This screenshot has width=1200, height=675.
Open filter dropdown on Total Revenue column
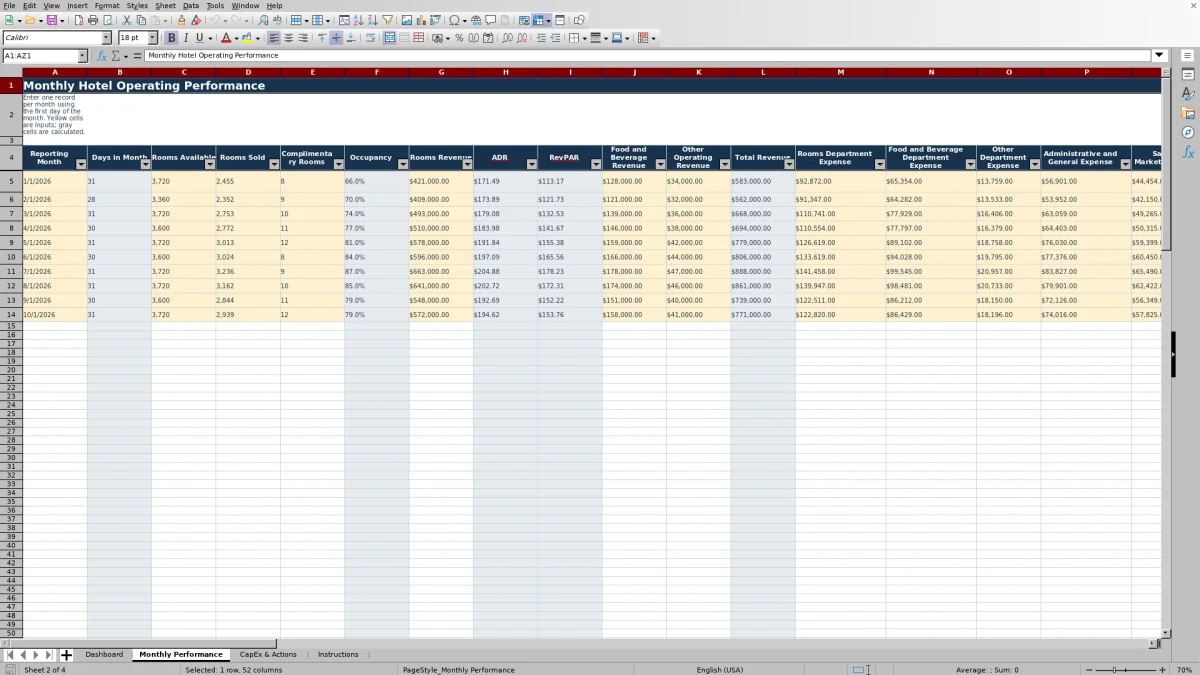tap(789, 164)
